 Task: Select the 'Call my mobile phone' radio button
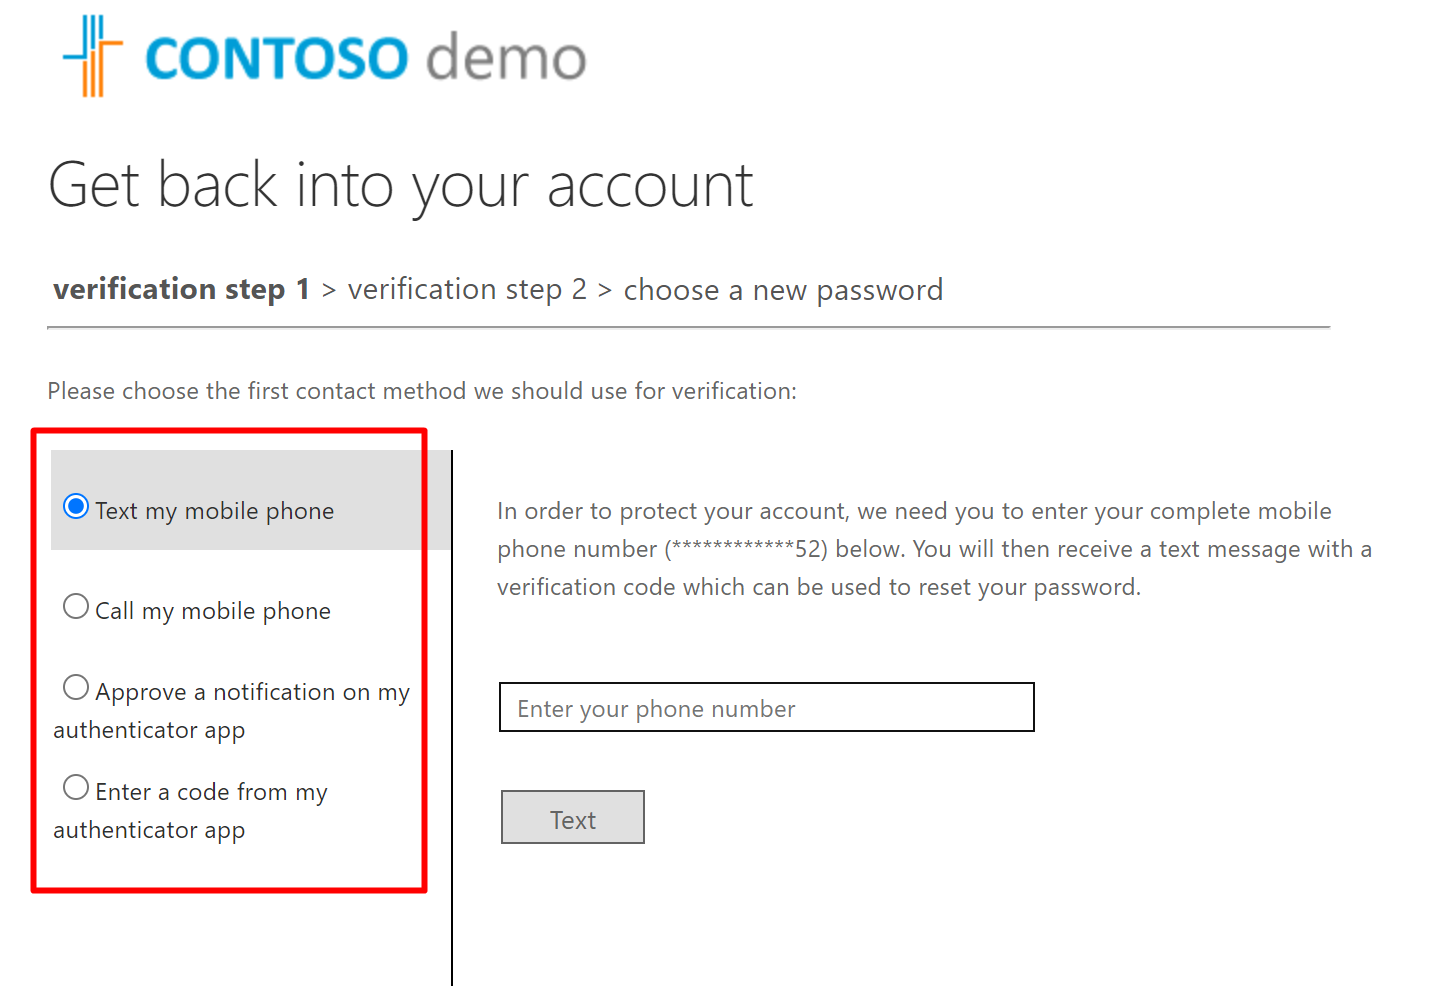76,607
